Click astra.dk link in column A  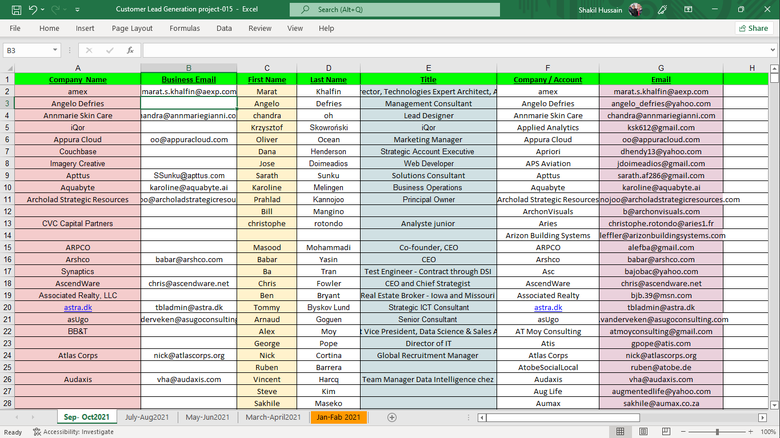(78, 308)
